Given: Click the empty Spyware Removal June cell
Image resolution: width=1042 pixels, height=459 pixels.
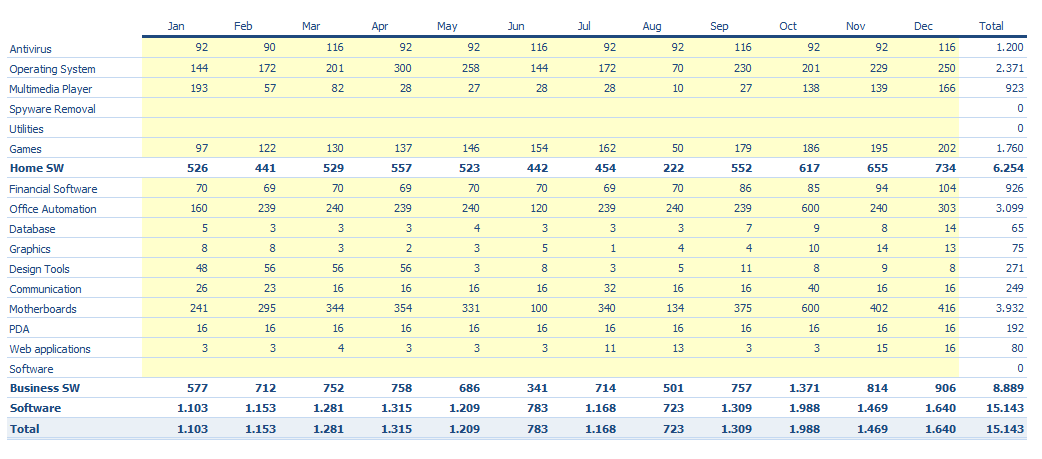Looking at the screenshot, I should (516, 109).
